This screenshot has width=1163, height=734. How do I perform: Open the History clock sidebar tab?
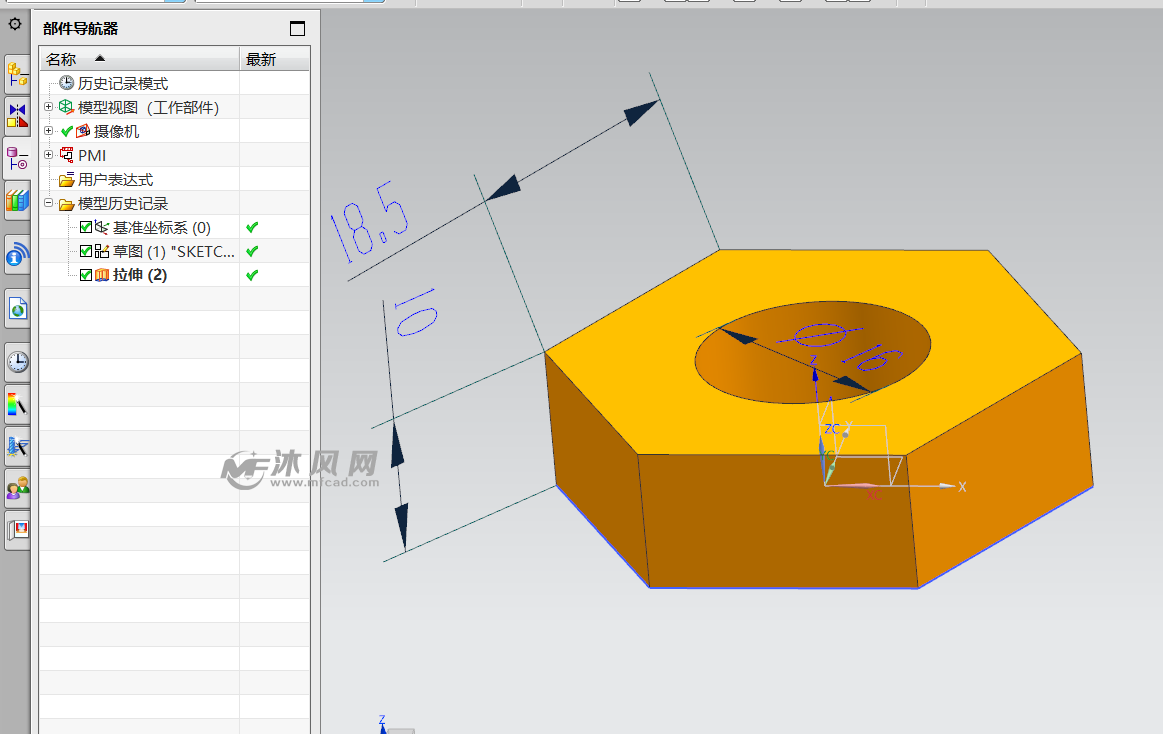17,362
